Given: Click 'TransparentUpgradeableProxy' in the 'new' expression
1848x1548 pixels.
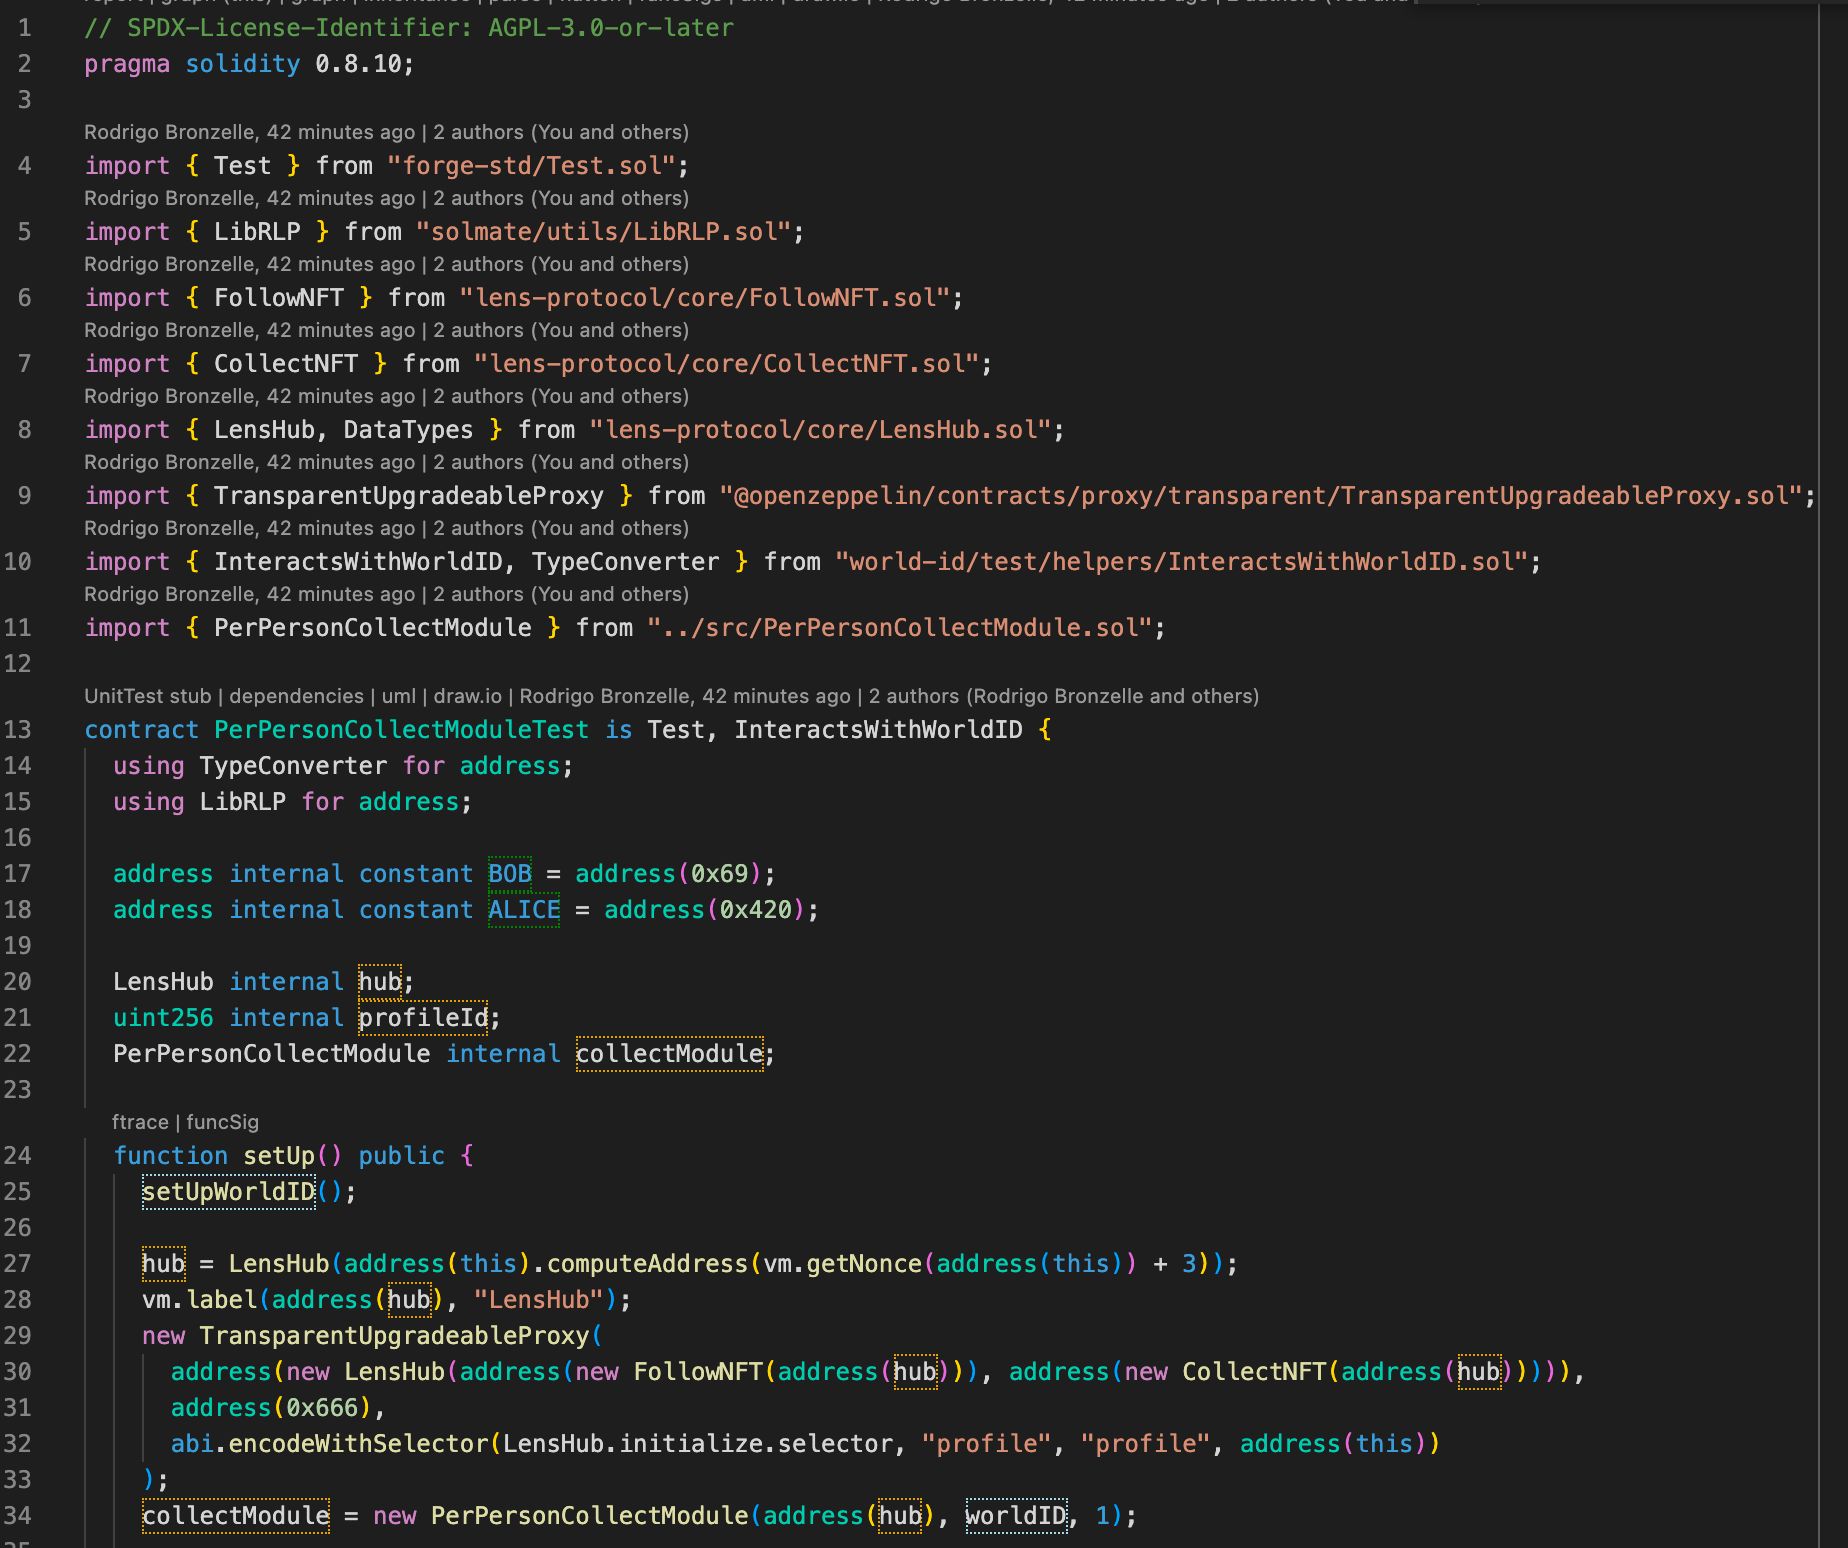Looking at the screenshot, I should (x=394, y=1336).
